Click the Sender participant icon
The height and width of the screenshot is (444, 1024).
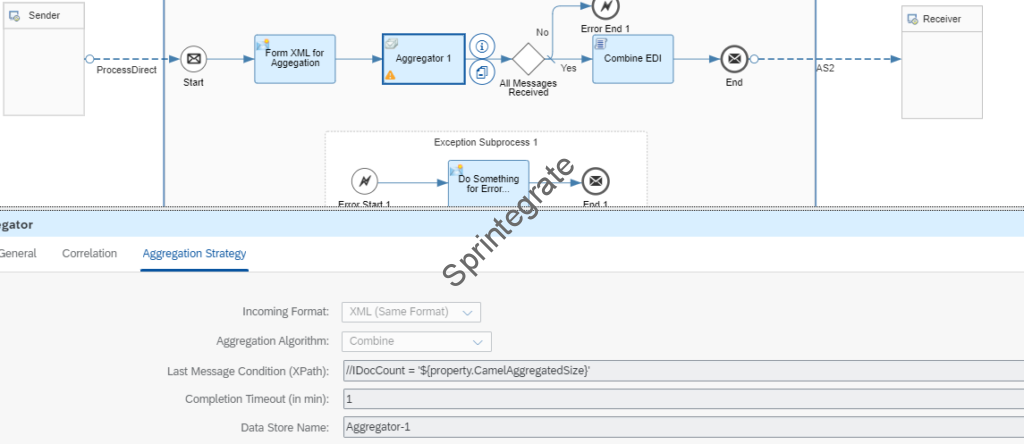(15, 18)
